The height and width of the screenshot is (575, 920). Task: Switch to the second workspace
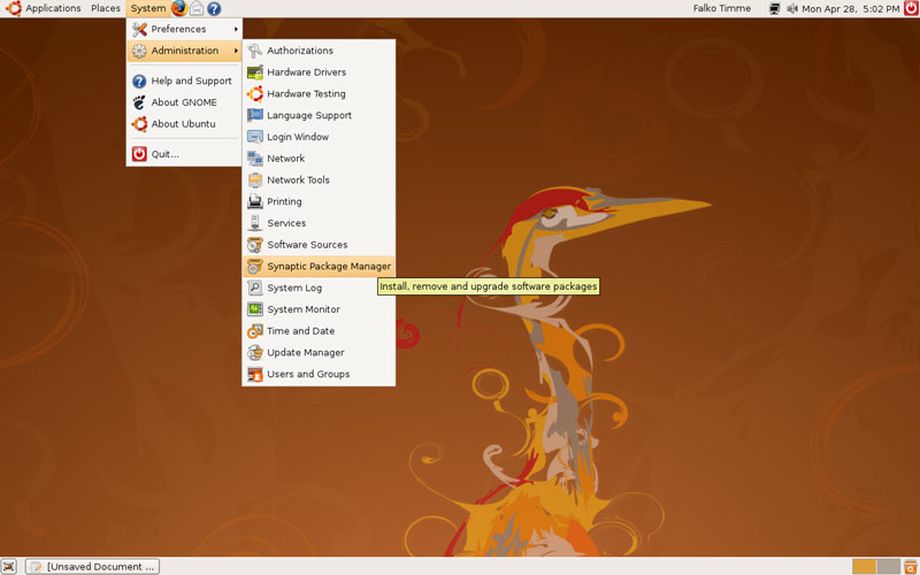888,566
